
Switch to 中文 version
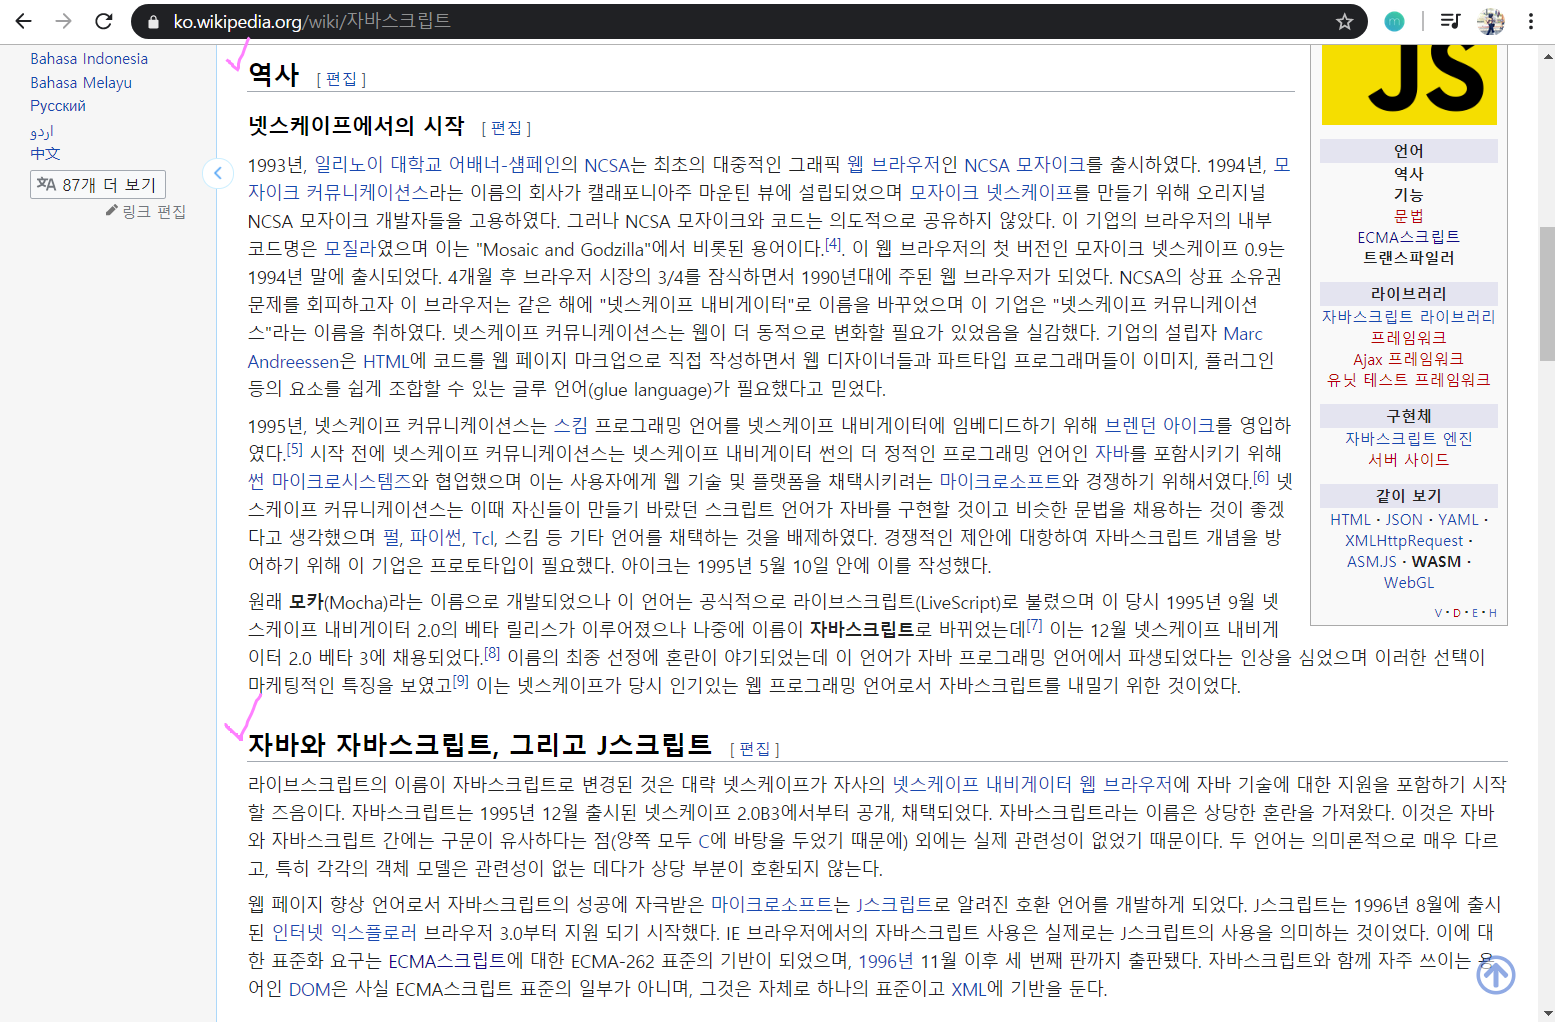point(45,153)
